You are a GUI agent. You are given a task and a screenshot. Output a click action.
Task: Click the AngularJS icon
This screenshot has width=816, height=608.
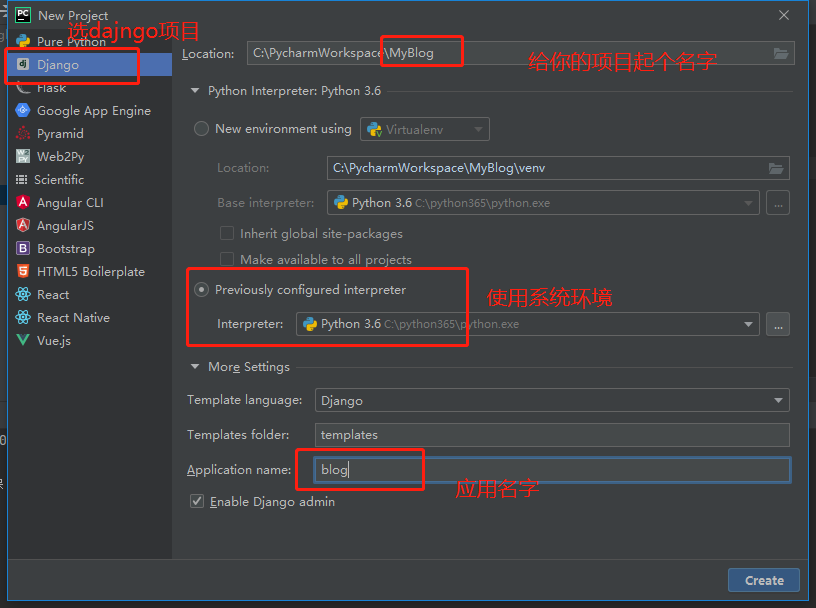pos(23,225)
